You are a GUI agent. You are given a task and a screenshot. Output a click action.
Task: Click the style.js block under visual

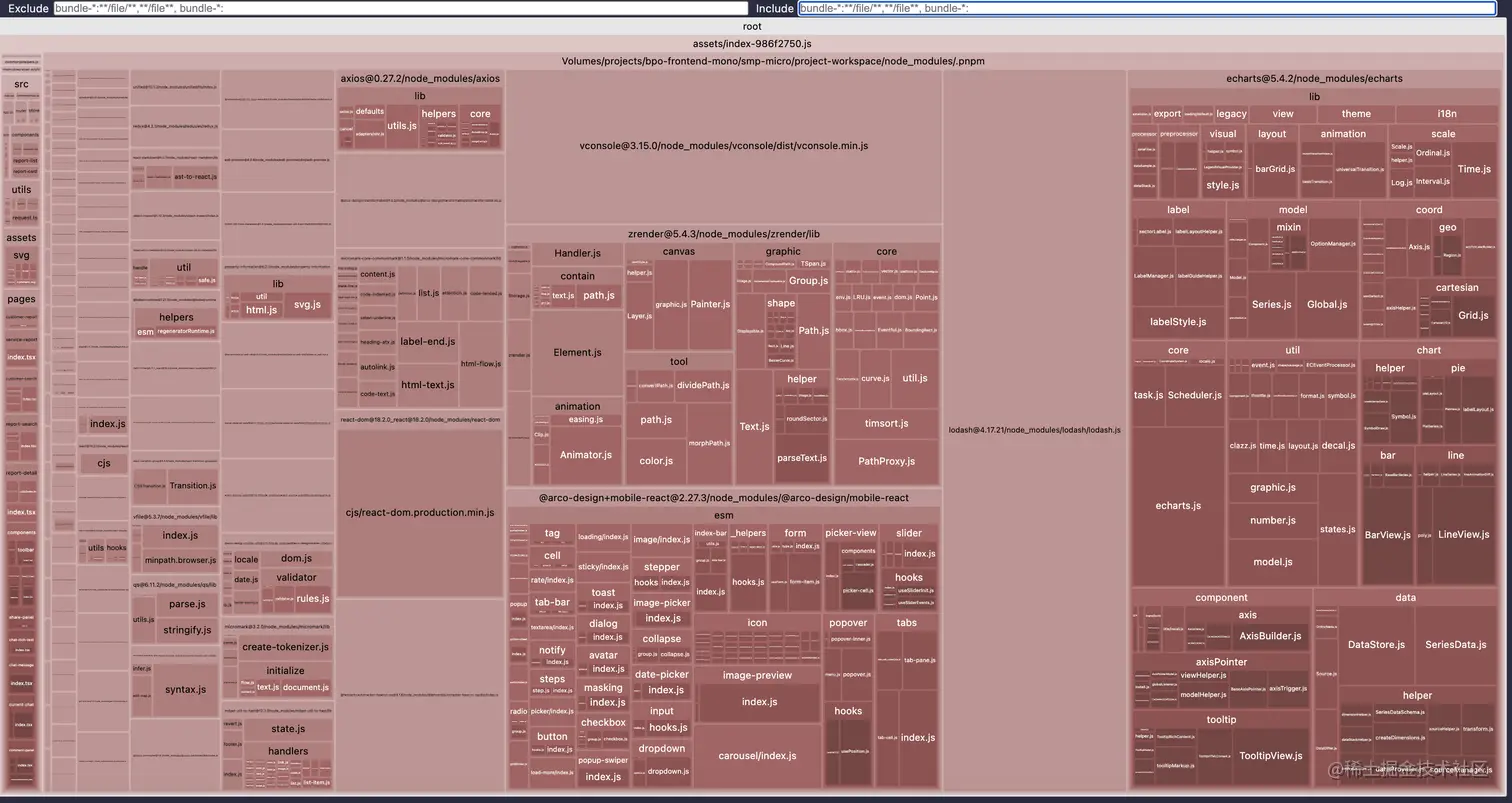[1222, 185]
